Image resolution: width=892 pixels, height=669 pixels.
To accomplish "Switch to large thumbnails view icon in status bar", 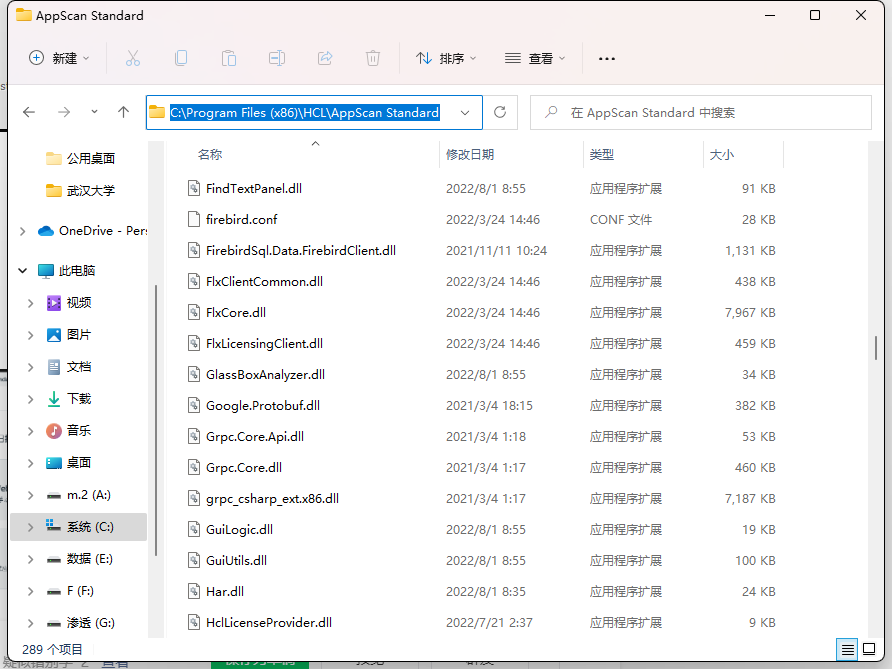I will 869,649.
